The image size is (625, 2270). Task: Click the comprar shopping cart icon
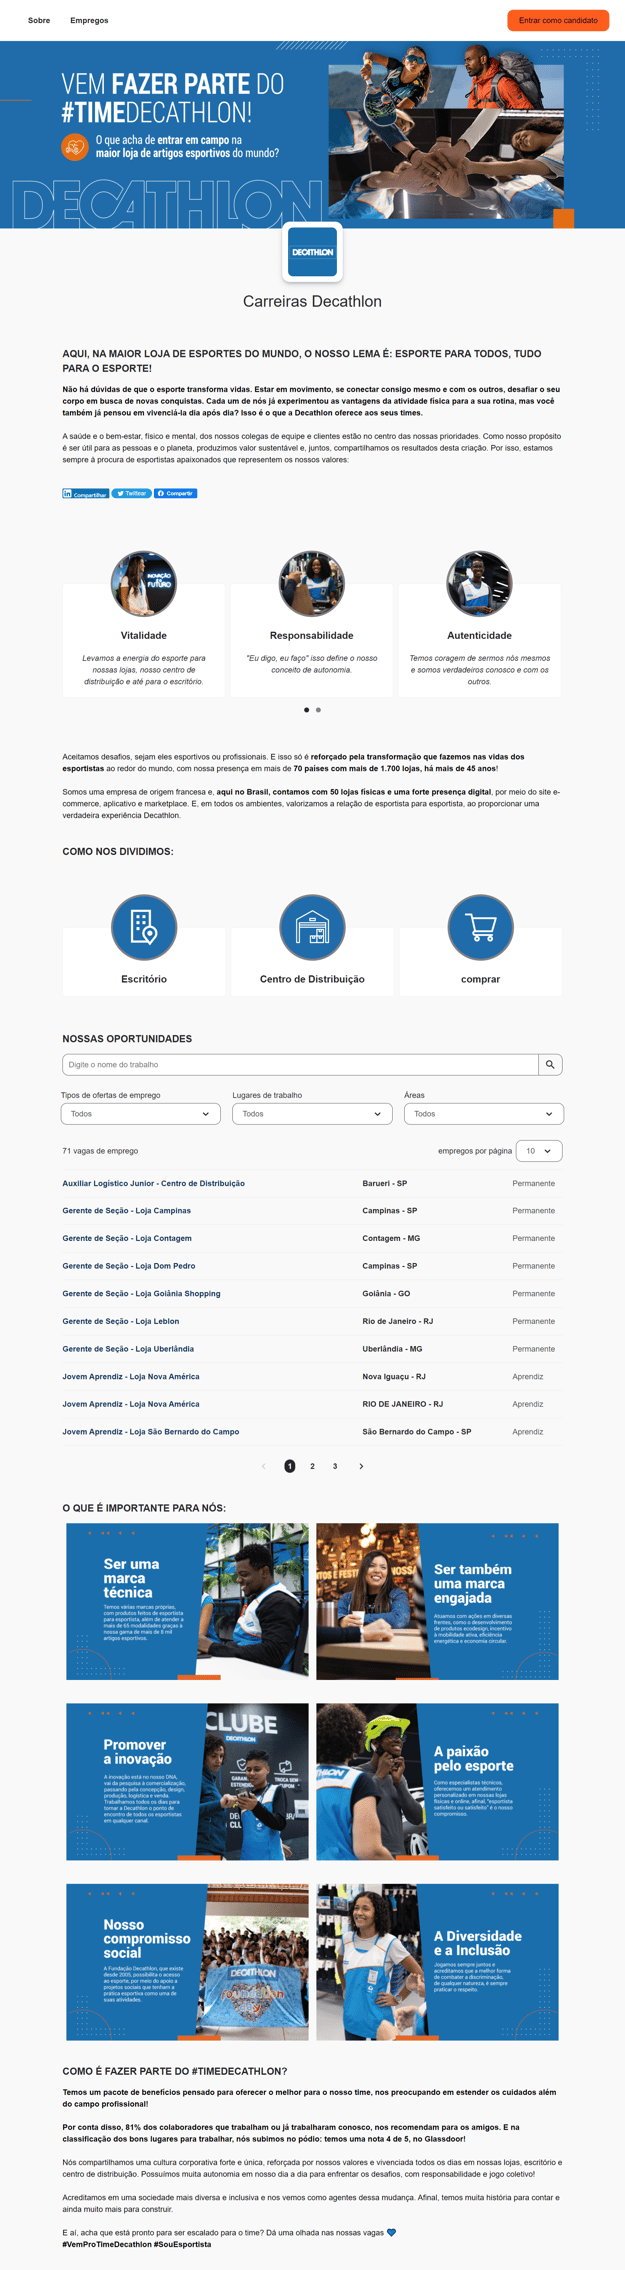(480, 927)
